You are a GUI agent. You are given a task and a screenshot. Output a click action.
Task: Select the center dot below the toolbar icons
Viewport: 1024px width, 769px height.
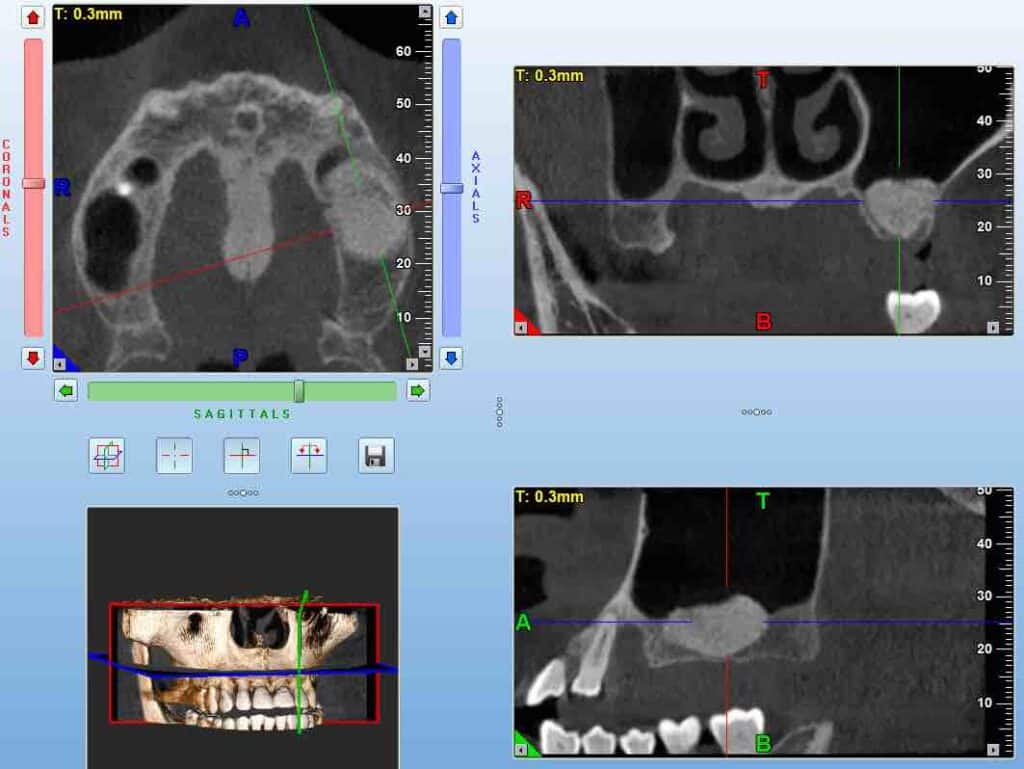tap(241, 492)
